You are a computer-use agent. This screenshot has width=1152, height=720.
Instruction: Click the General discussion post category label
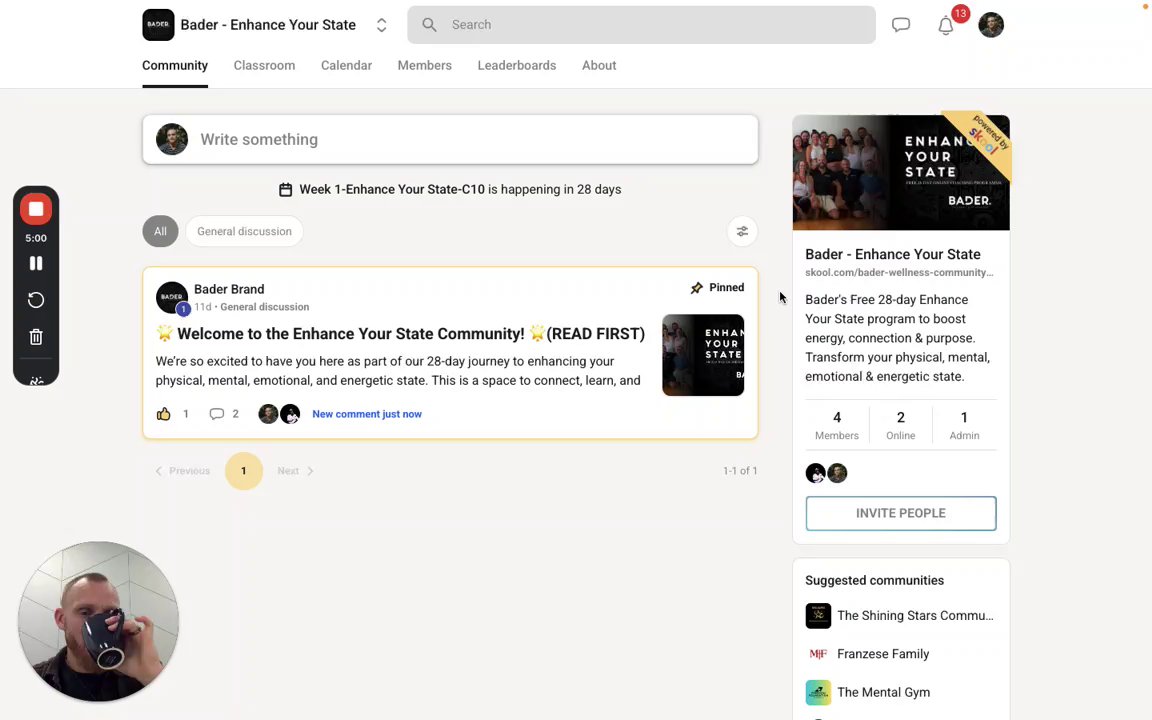pyautogui.click(x=264, y=307)
